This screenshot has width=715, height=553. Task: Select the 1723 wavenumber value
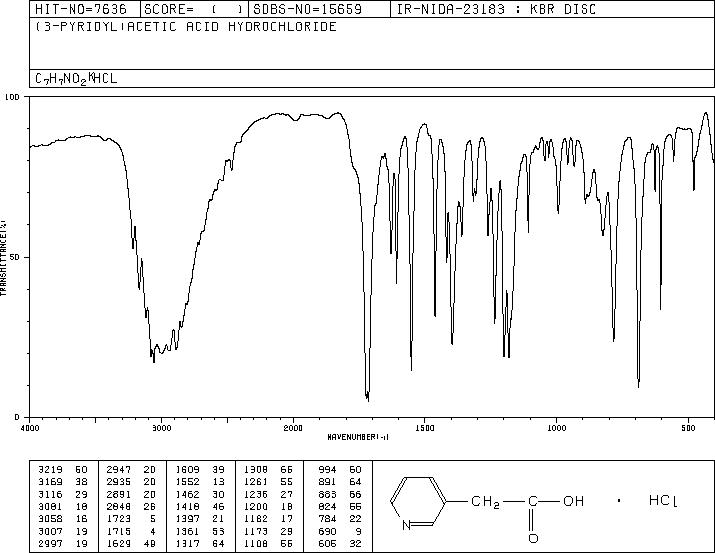click(119, 519)
